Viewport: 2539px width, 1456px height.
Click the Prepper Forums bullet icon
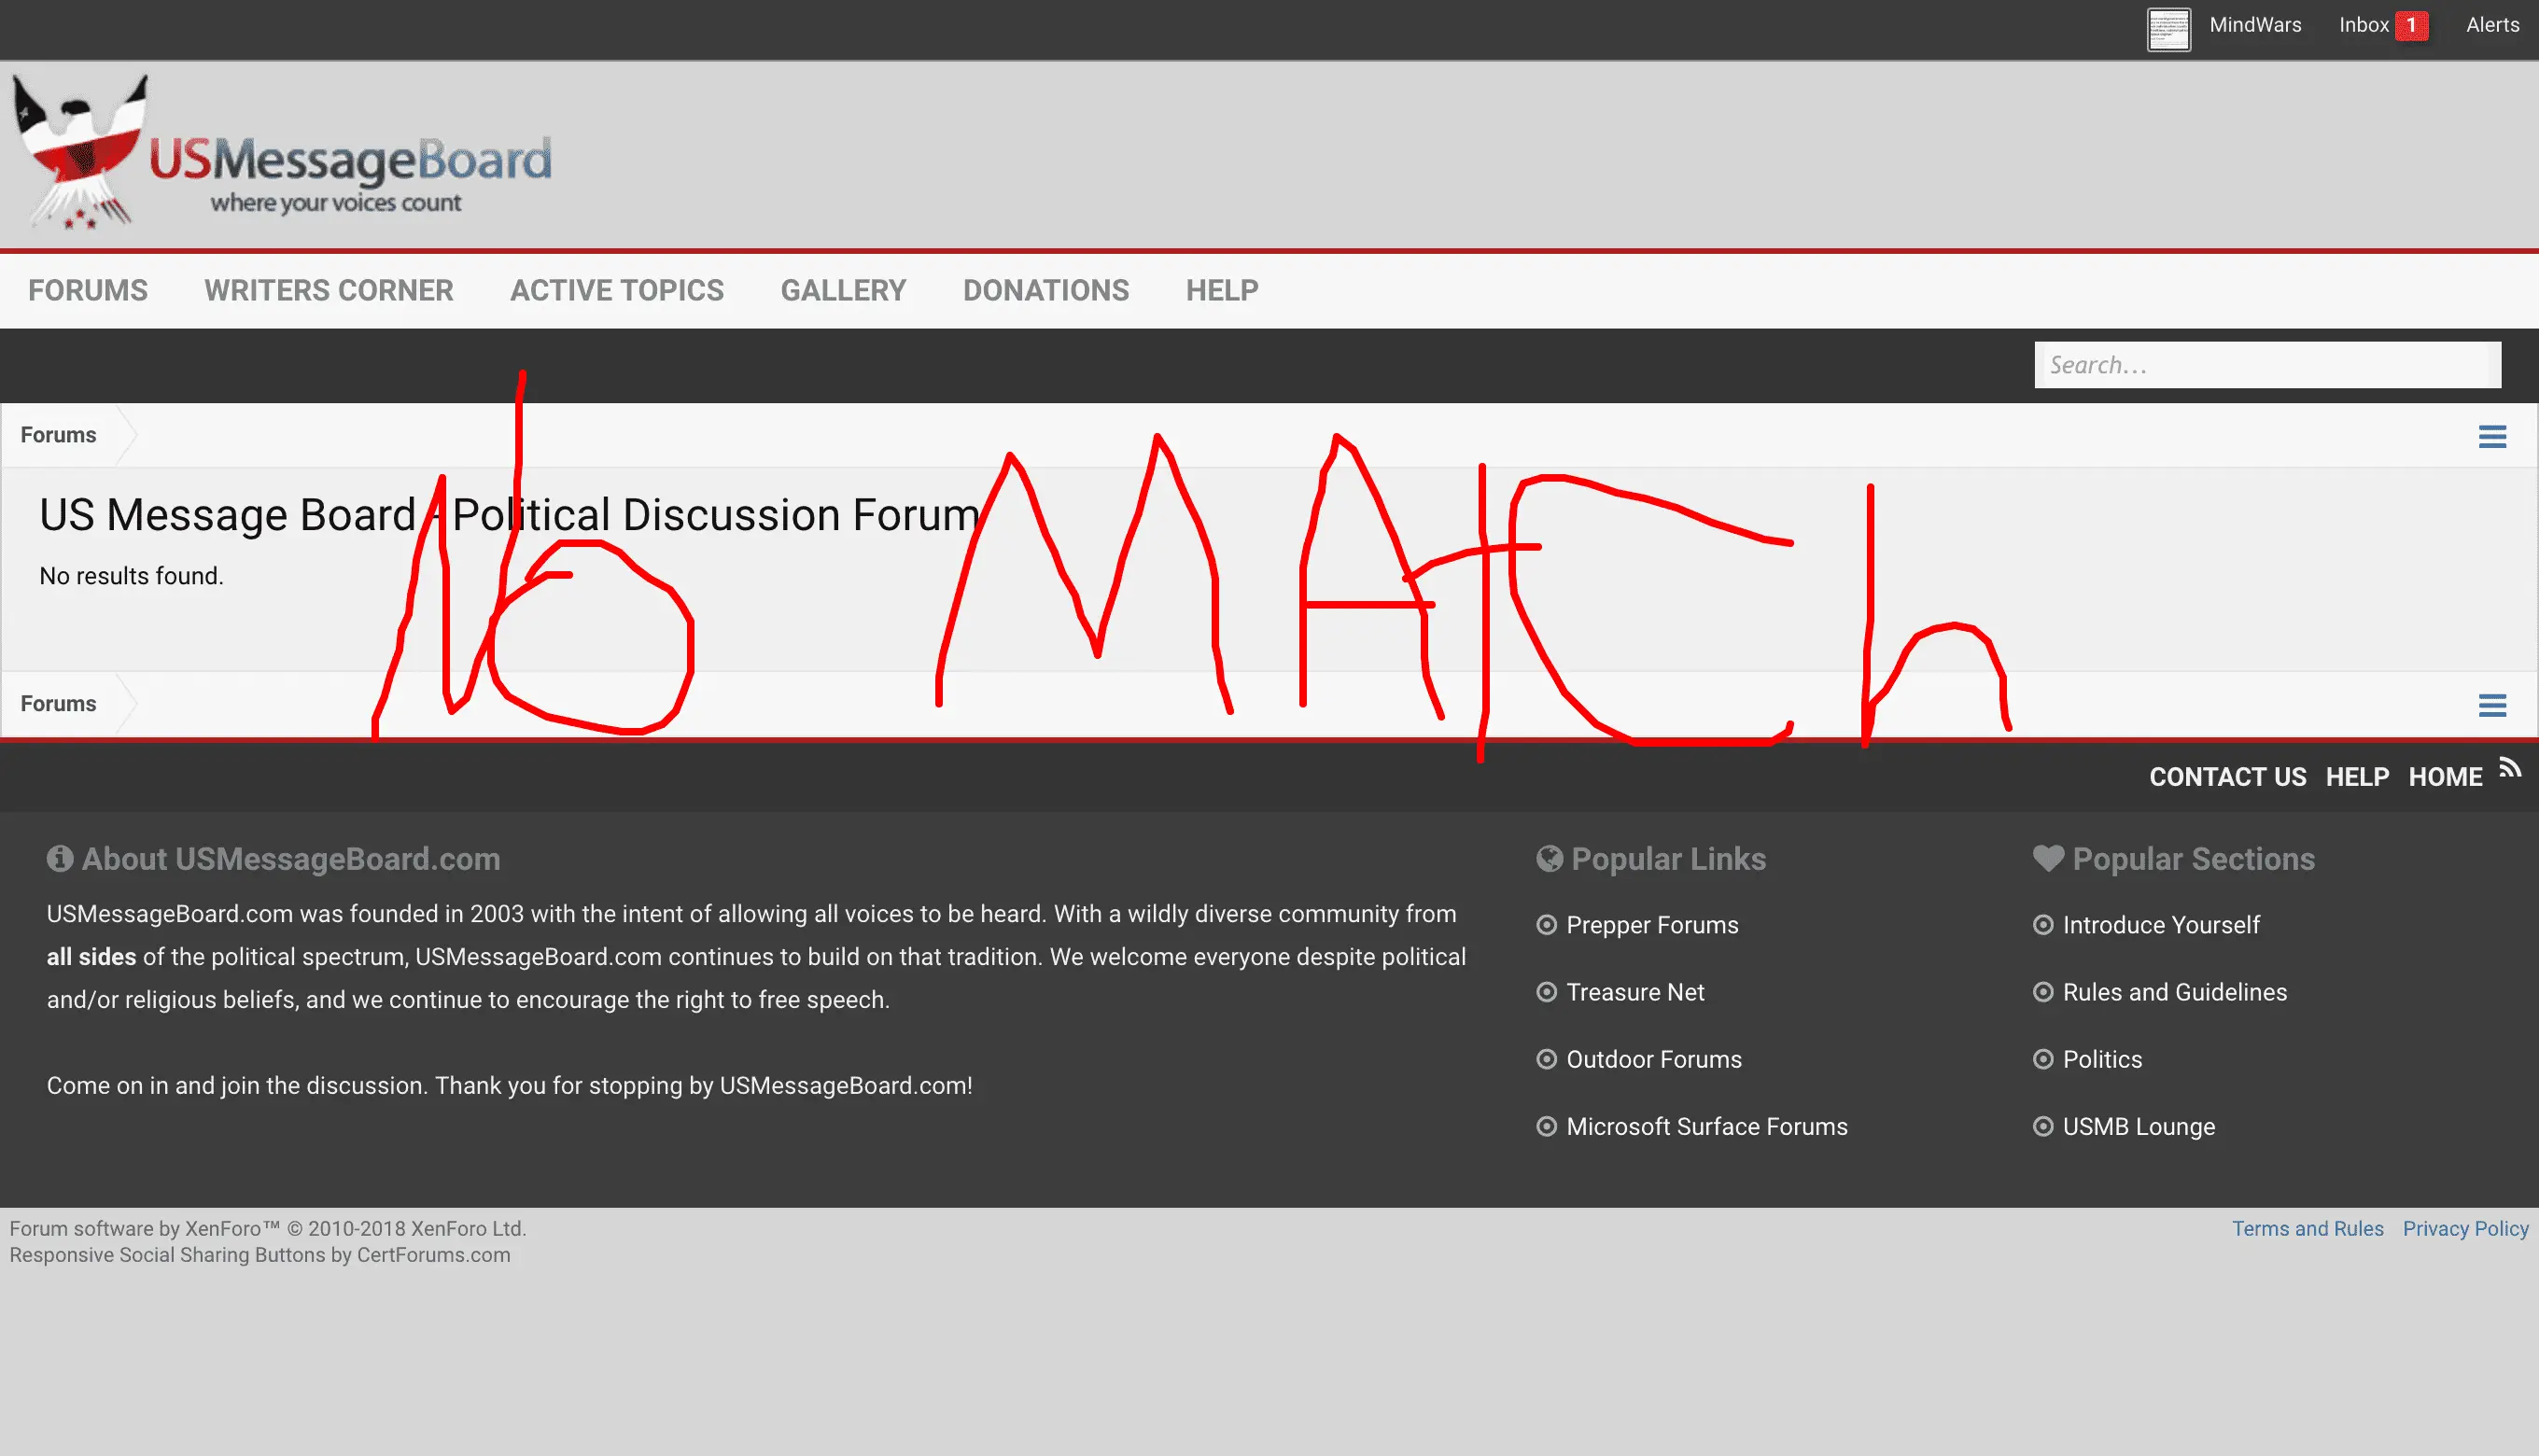coord(1546,925)
